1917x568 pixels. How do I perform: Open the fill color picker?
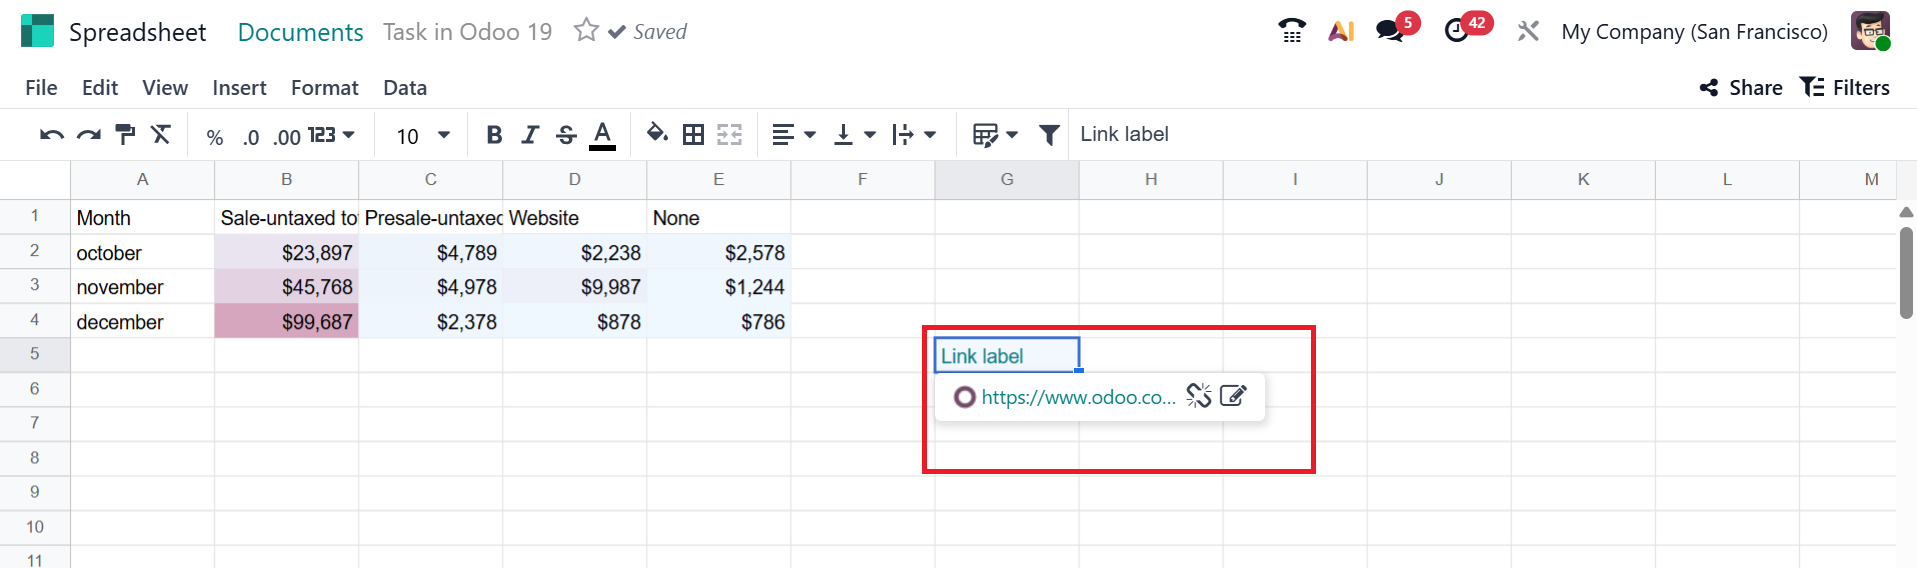(x=657, y=134)
